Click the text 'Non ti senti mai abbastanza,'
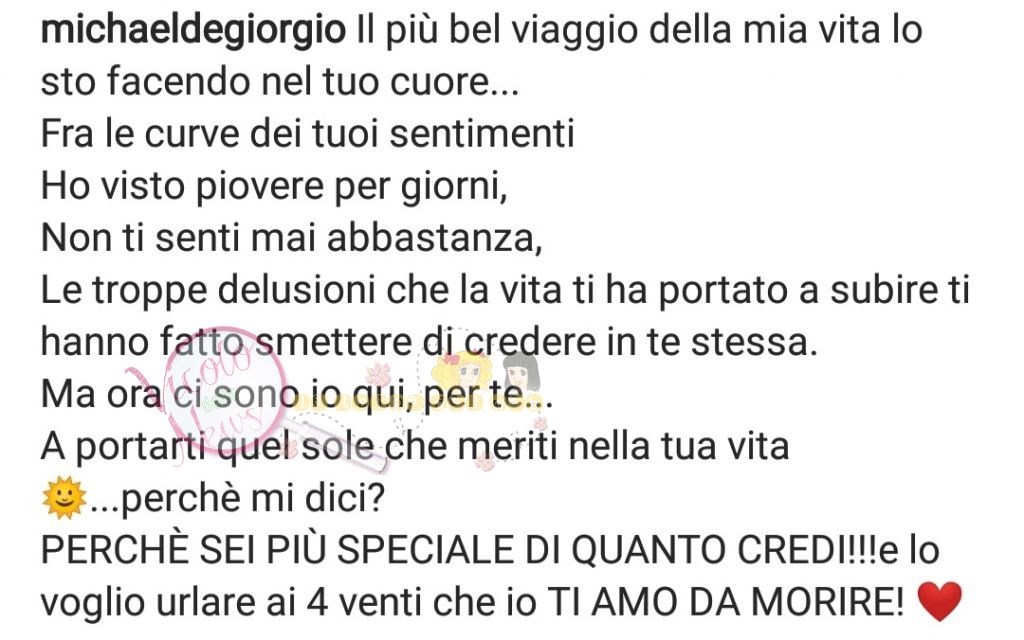Screen dimensions: 1024x640 [292, 238]
